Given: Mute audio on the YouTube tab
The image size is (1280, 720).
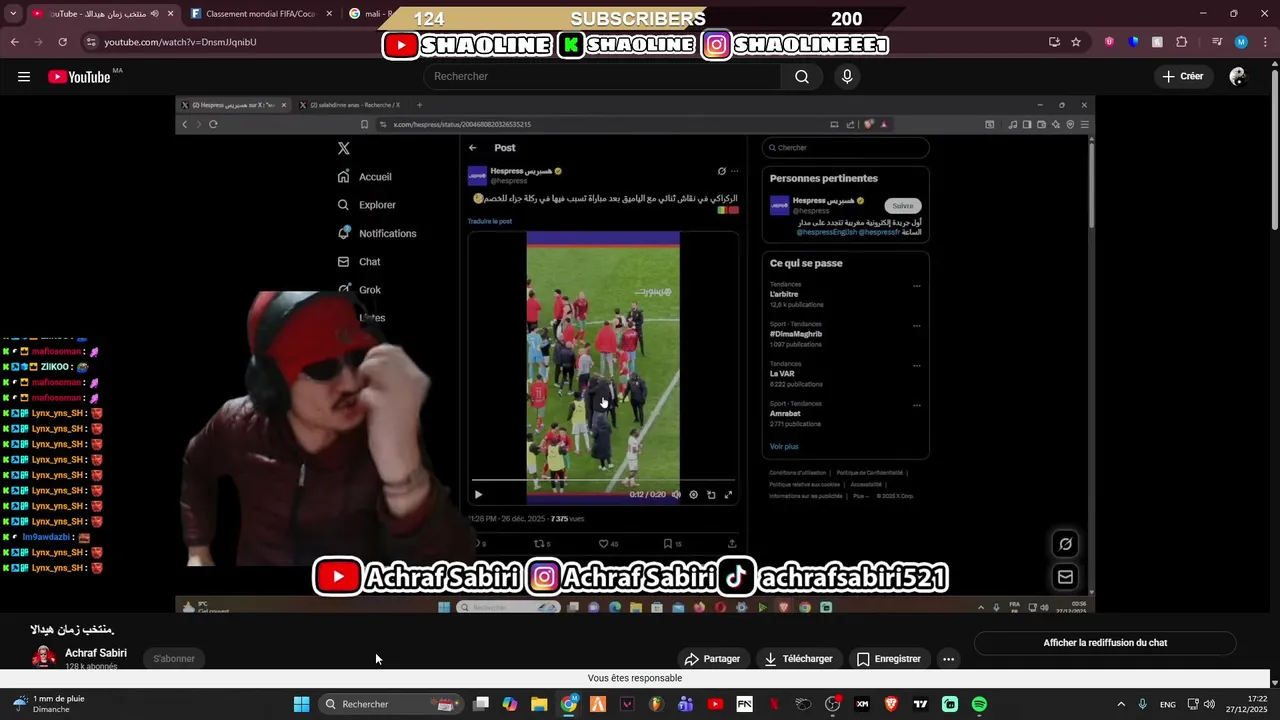Looking at the screenshot, I should (x=155, y=14).
